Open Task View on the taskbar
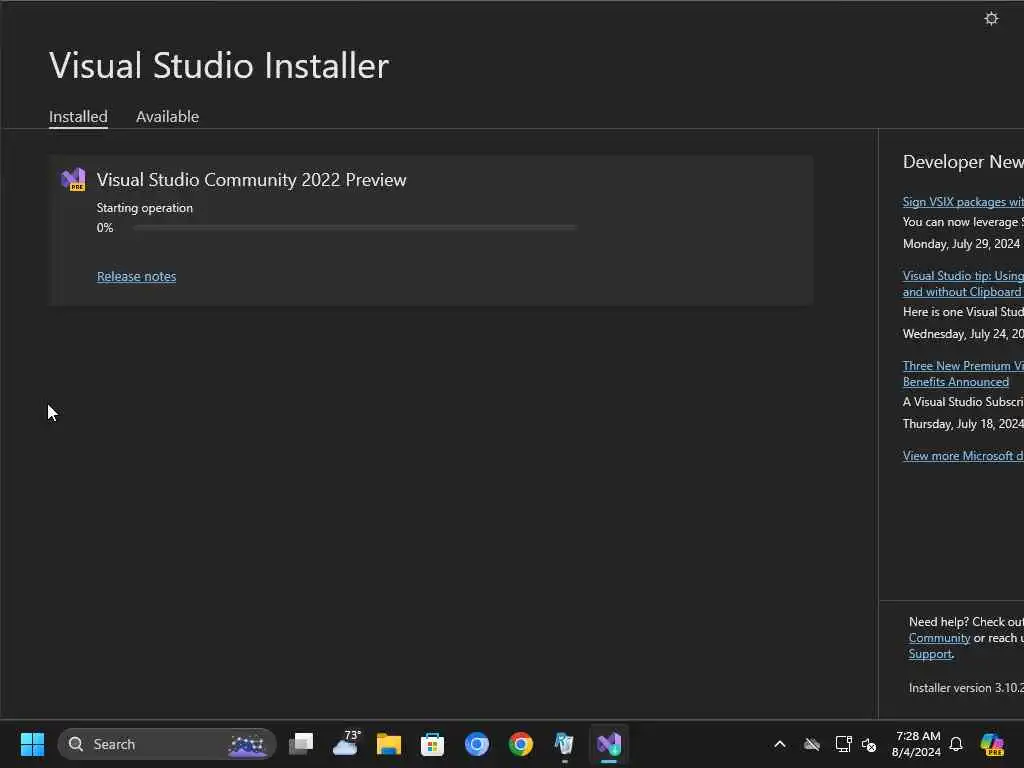 pyautogui.click(x=301, y=744)
